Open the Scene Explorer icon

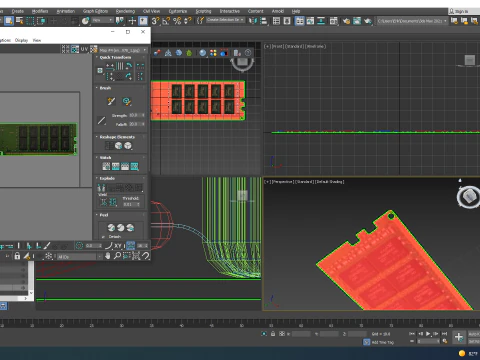(276, 21)
